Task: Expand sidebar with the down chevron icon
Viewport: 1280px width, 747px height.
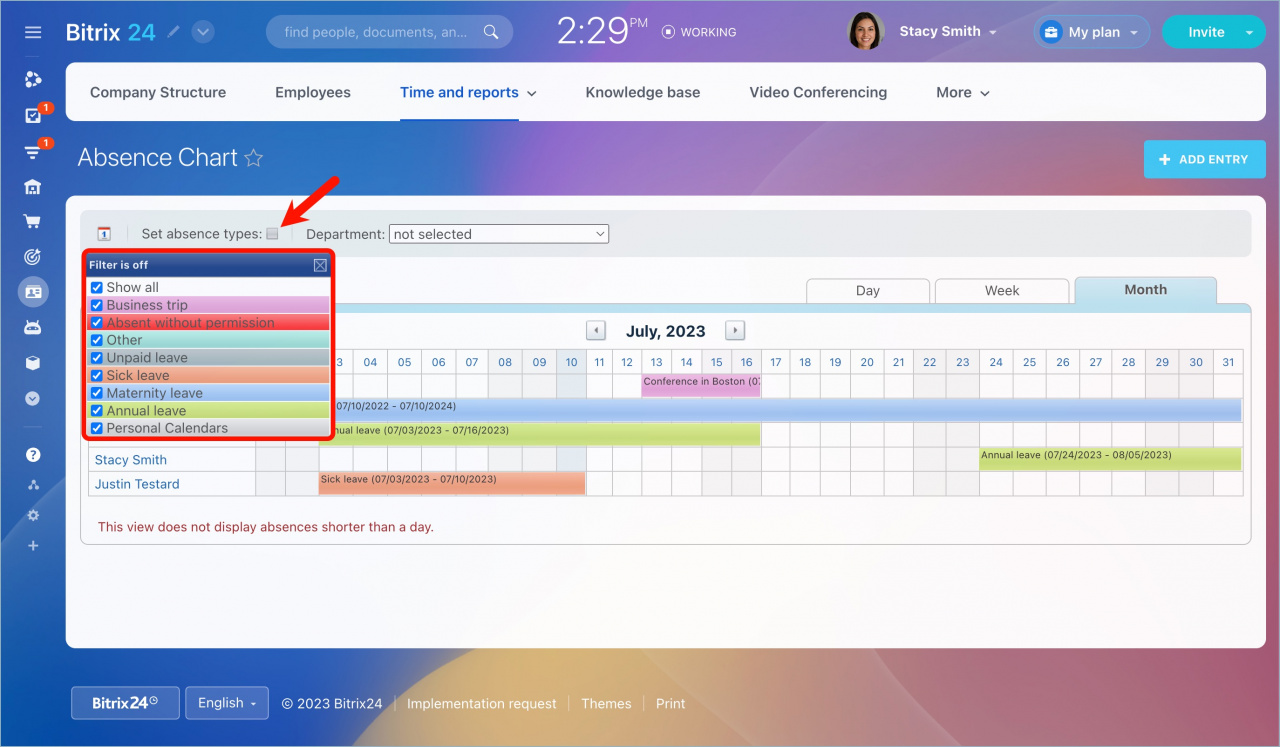Action: (x=33, y=398)
